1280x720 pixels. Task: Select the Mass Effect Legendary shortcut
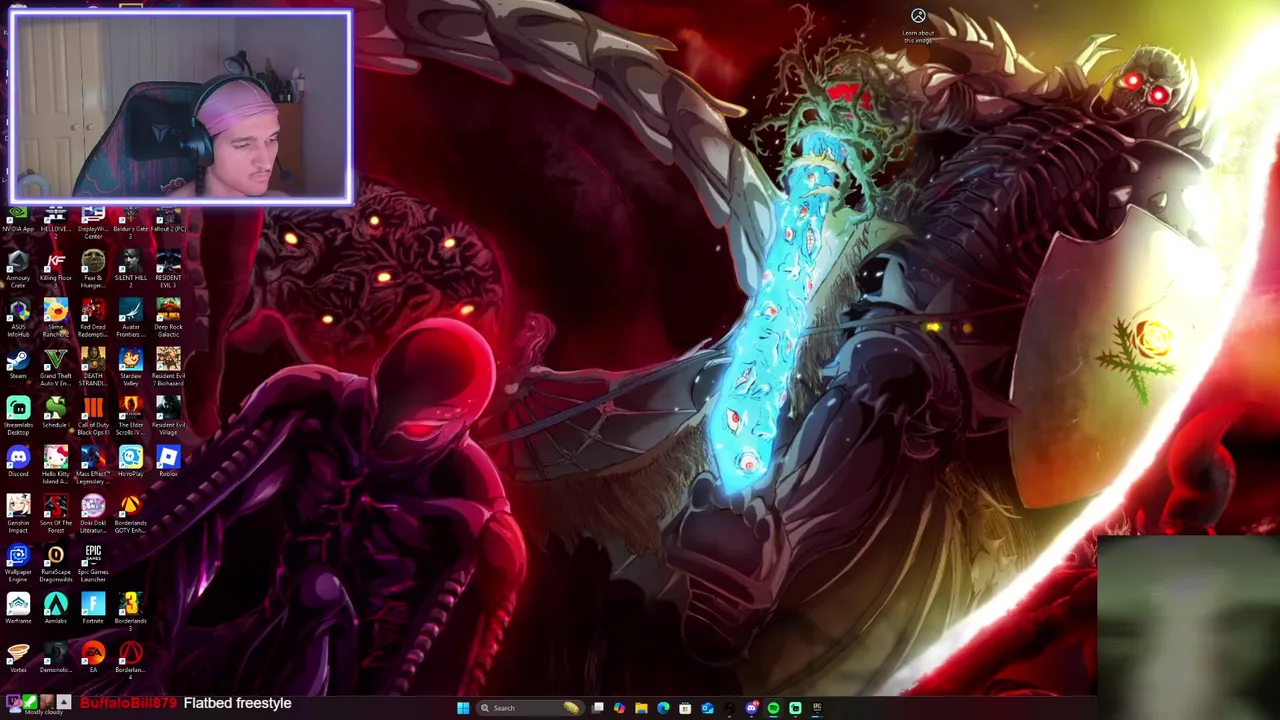pyautogui.click(x=93, y=464)
